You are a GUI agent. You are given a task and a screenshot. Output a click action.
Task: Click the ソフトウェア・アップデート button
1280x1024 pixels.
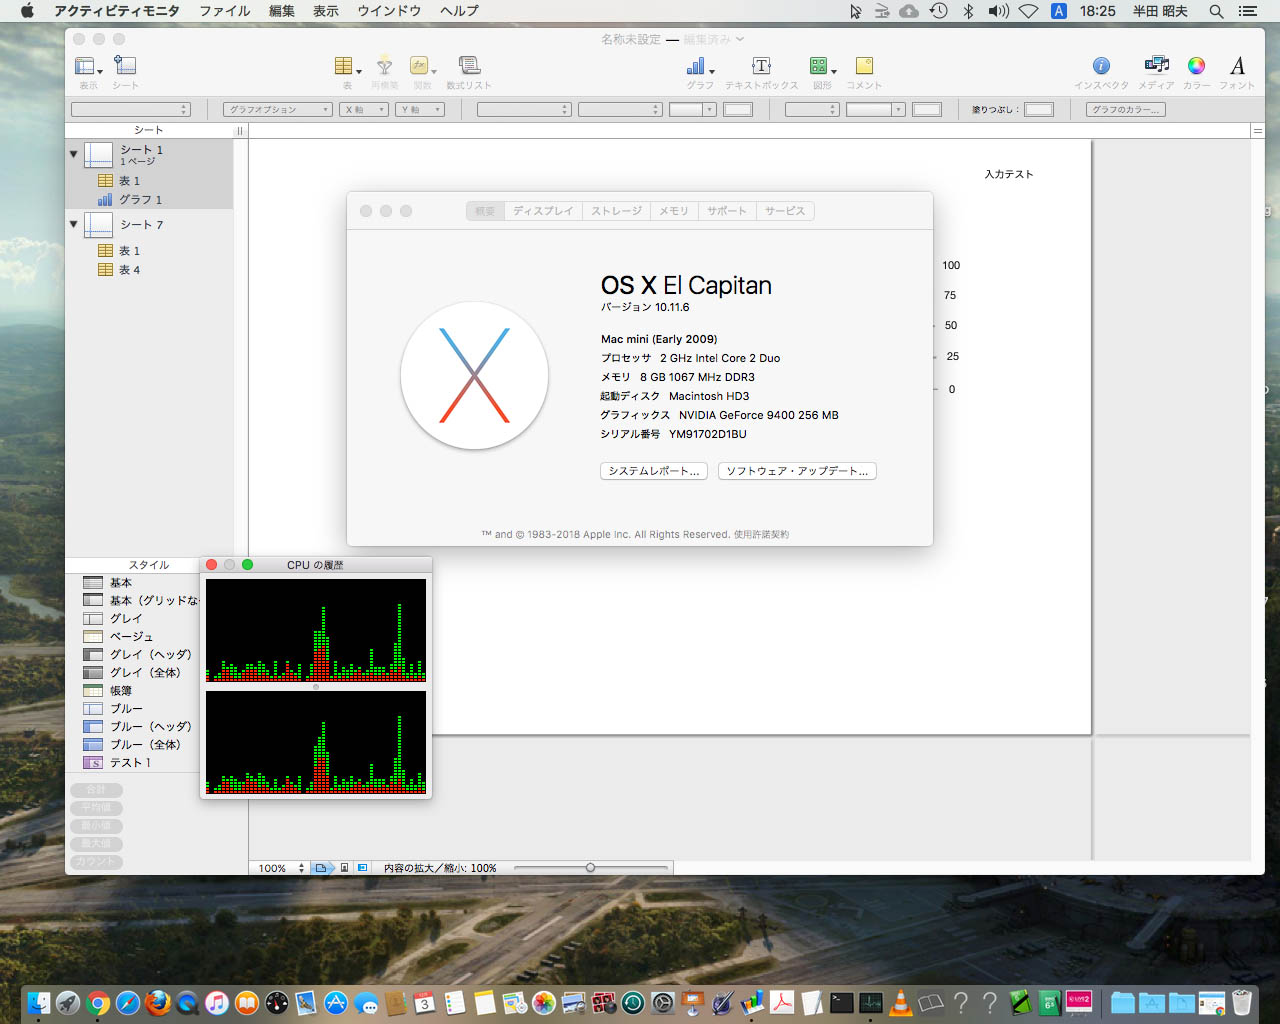(x=797, y=470)
